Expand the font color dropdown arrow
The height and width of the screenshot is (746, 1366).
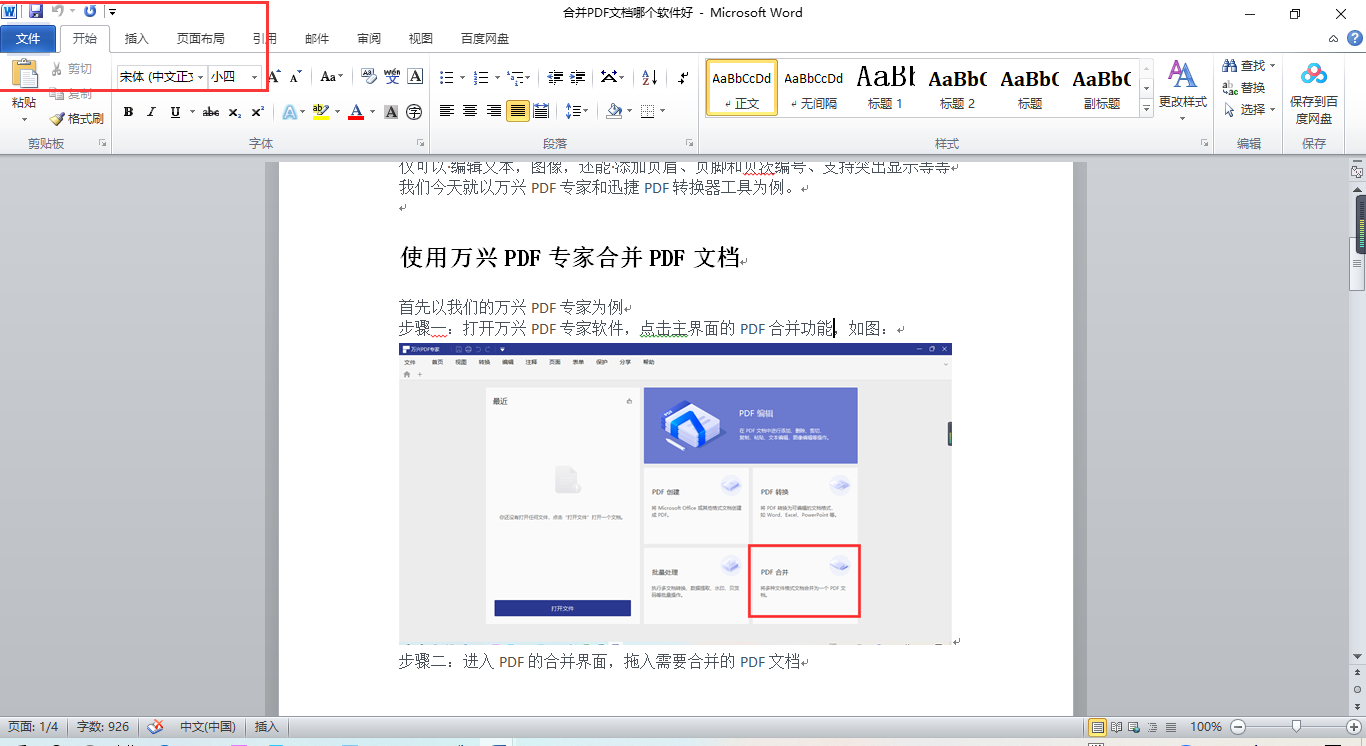tap(372, 112)
